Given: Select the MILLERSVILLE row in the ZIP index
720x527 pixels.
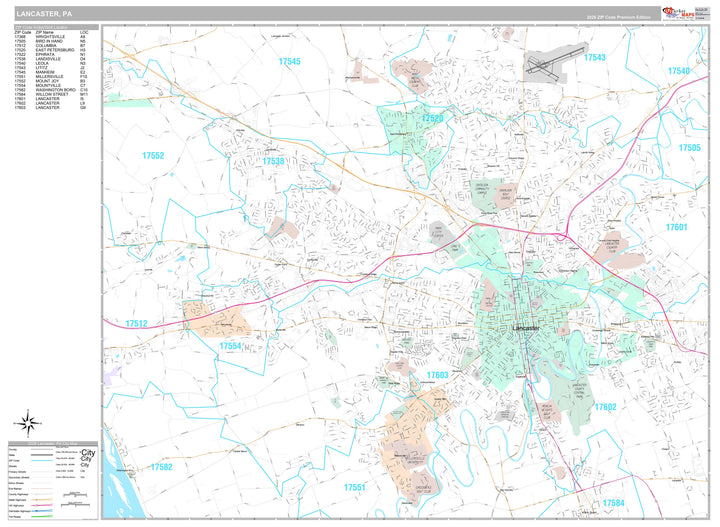Looking at the screenshot, I should (50, 77).
